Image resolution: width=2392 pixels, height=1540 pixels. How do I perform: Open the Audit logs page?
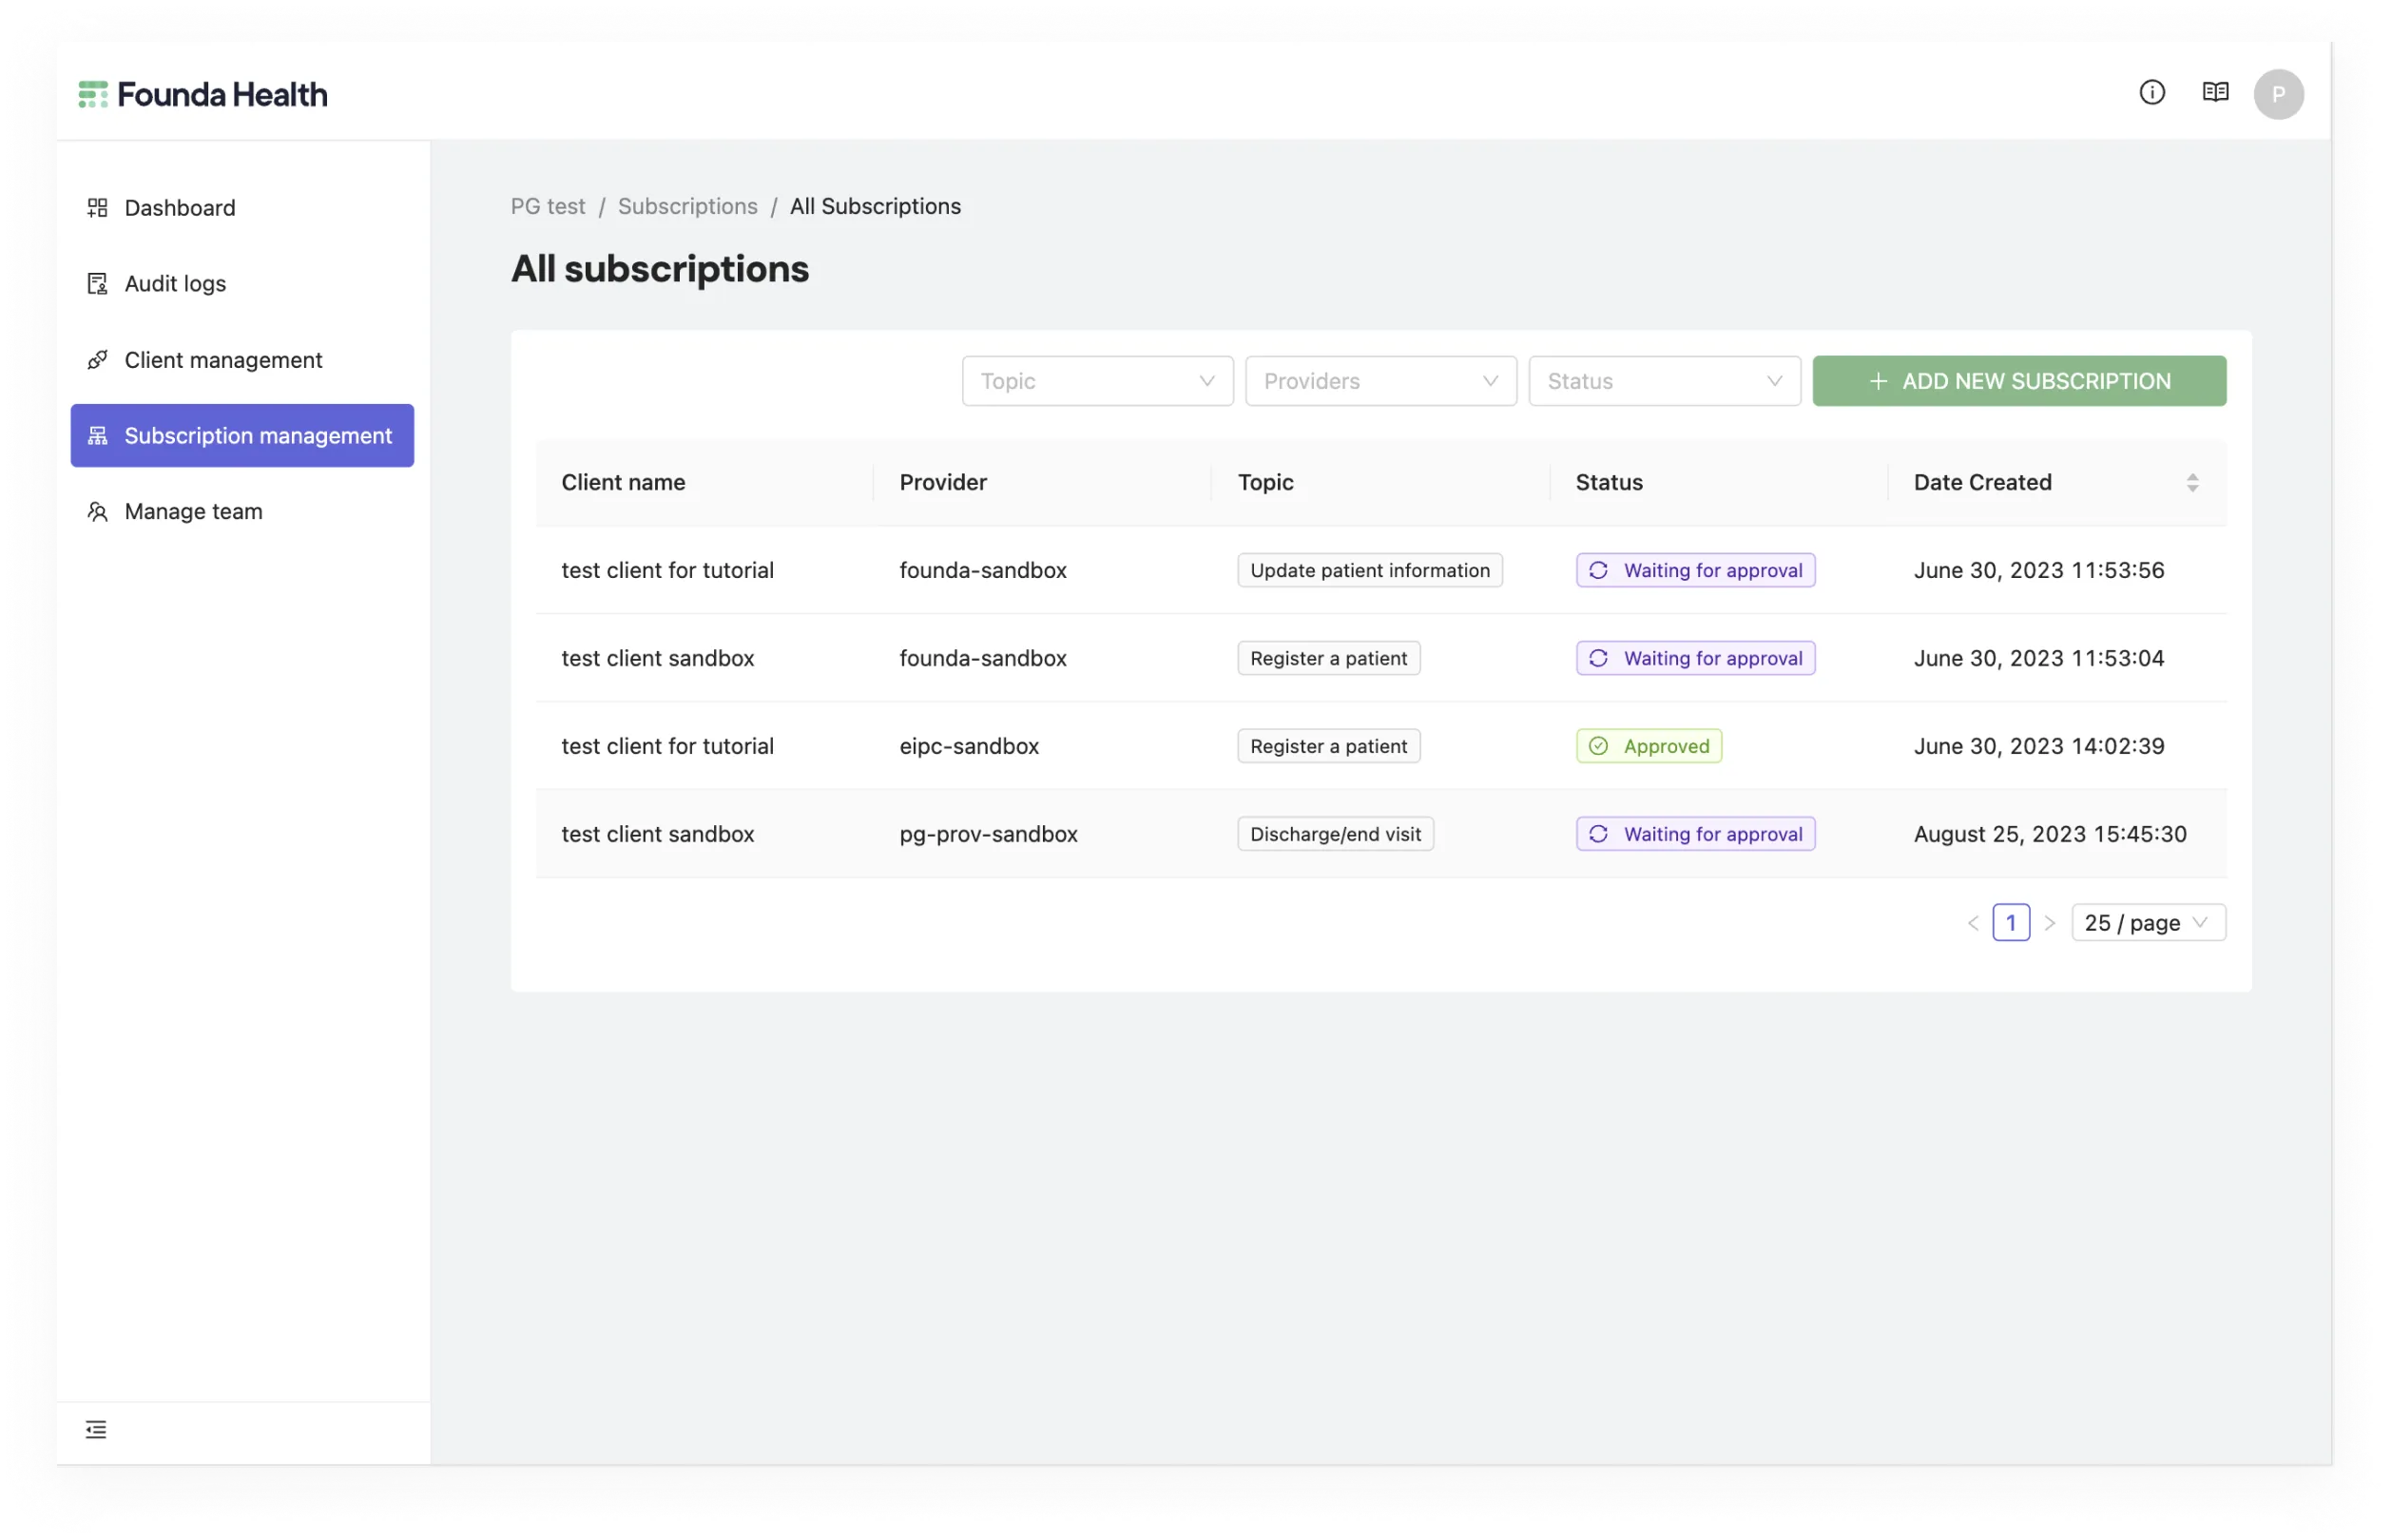(242, 283)
